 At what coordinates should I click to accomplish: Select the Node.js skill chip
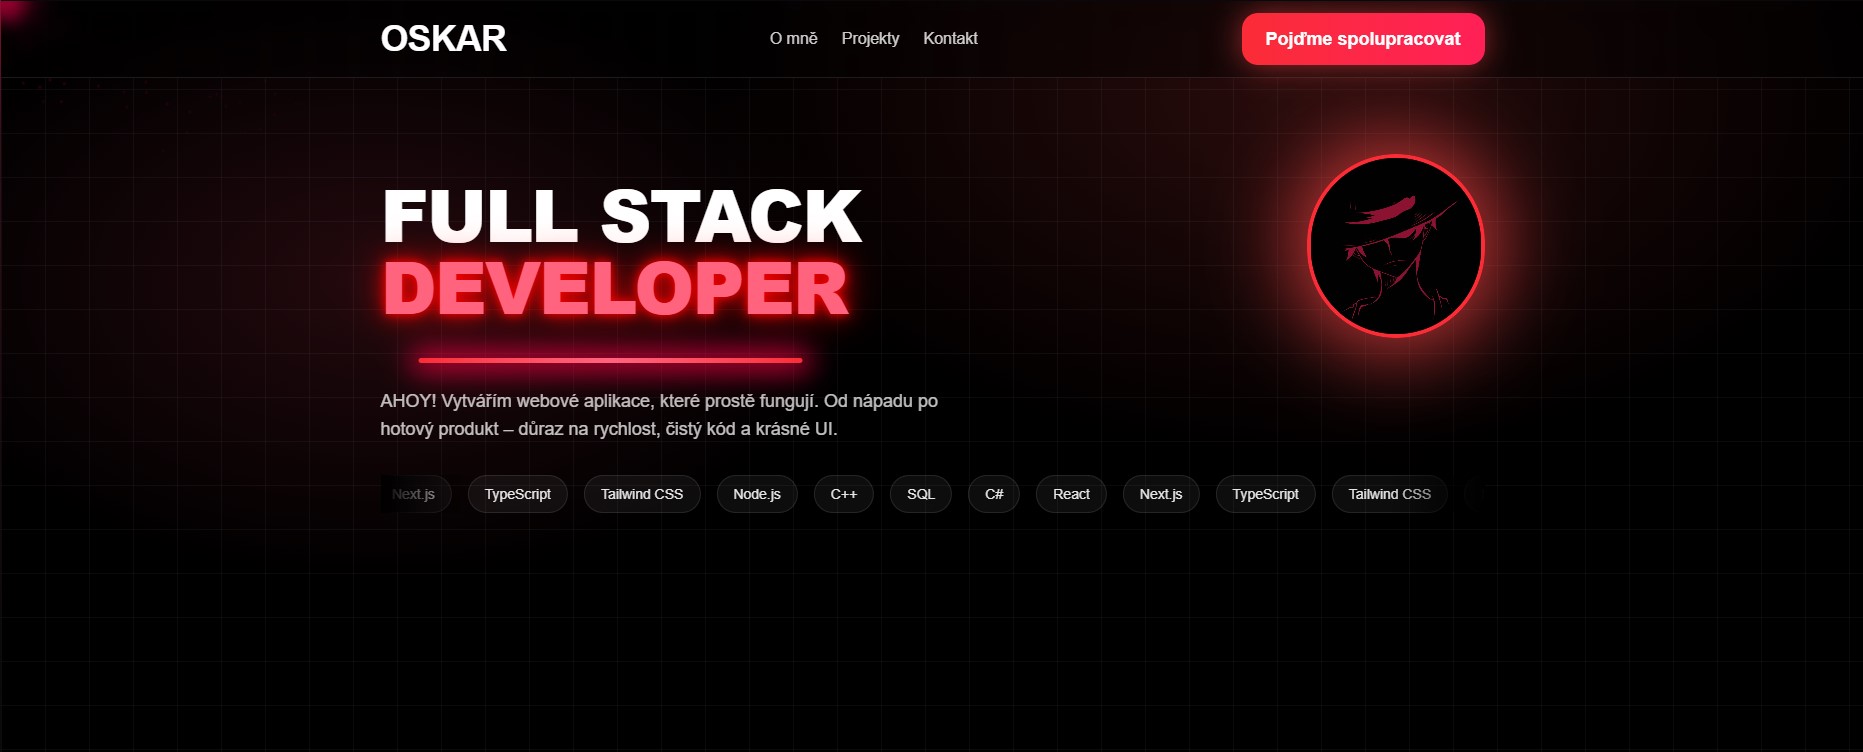pos(756,494)
